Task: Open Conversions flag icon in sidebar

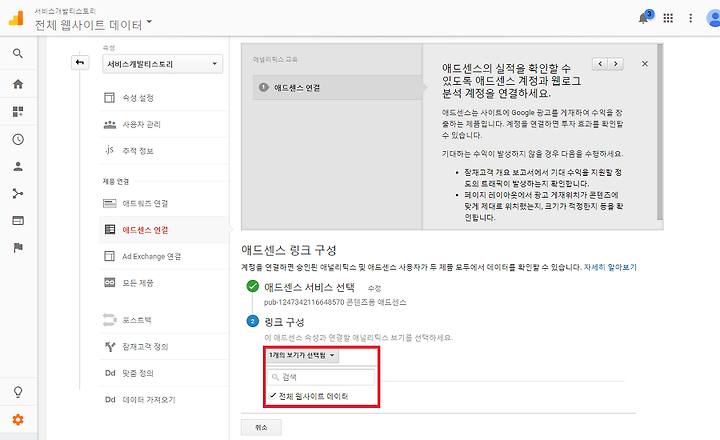Action: (x=18, y=248)
